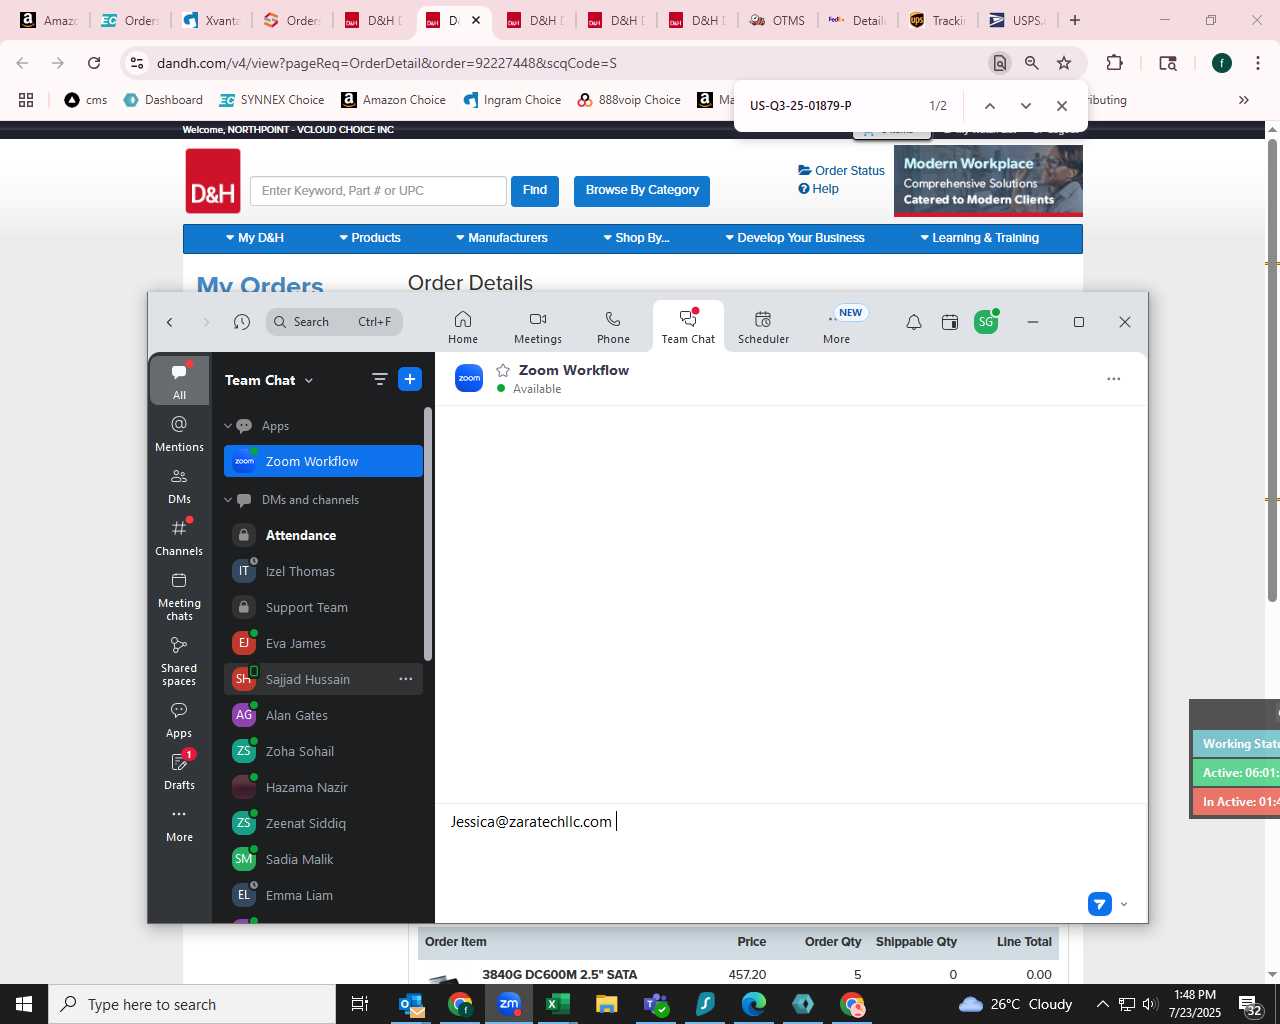
Task: Open Shared spaces in the sidebar
Action: click(x=179, y=661)
